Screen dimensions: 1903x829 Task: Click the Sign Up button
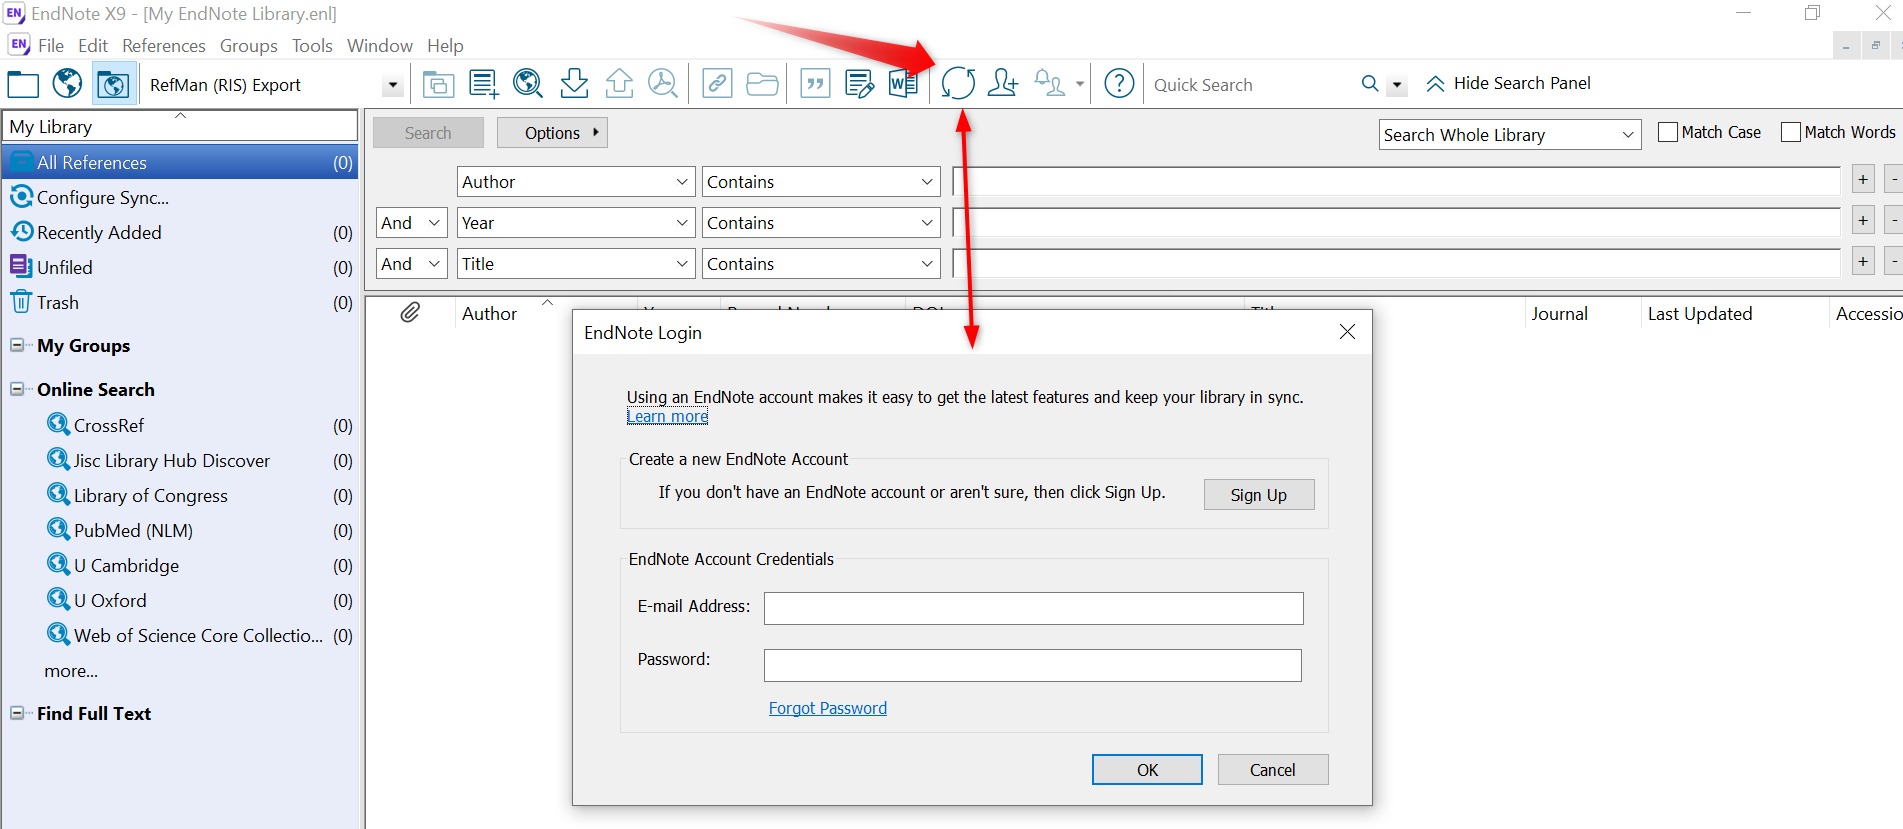click(1258, 495)
